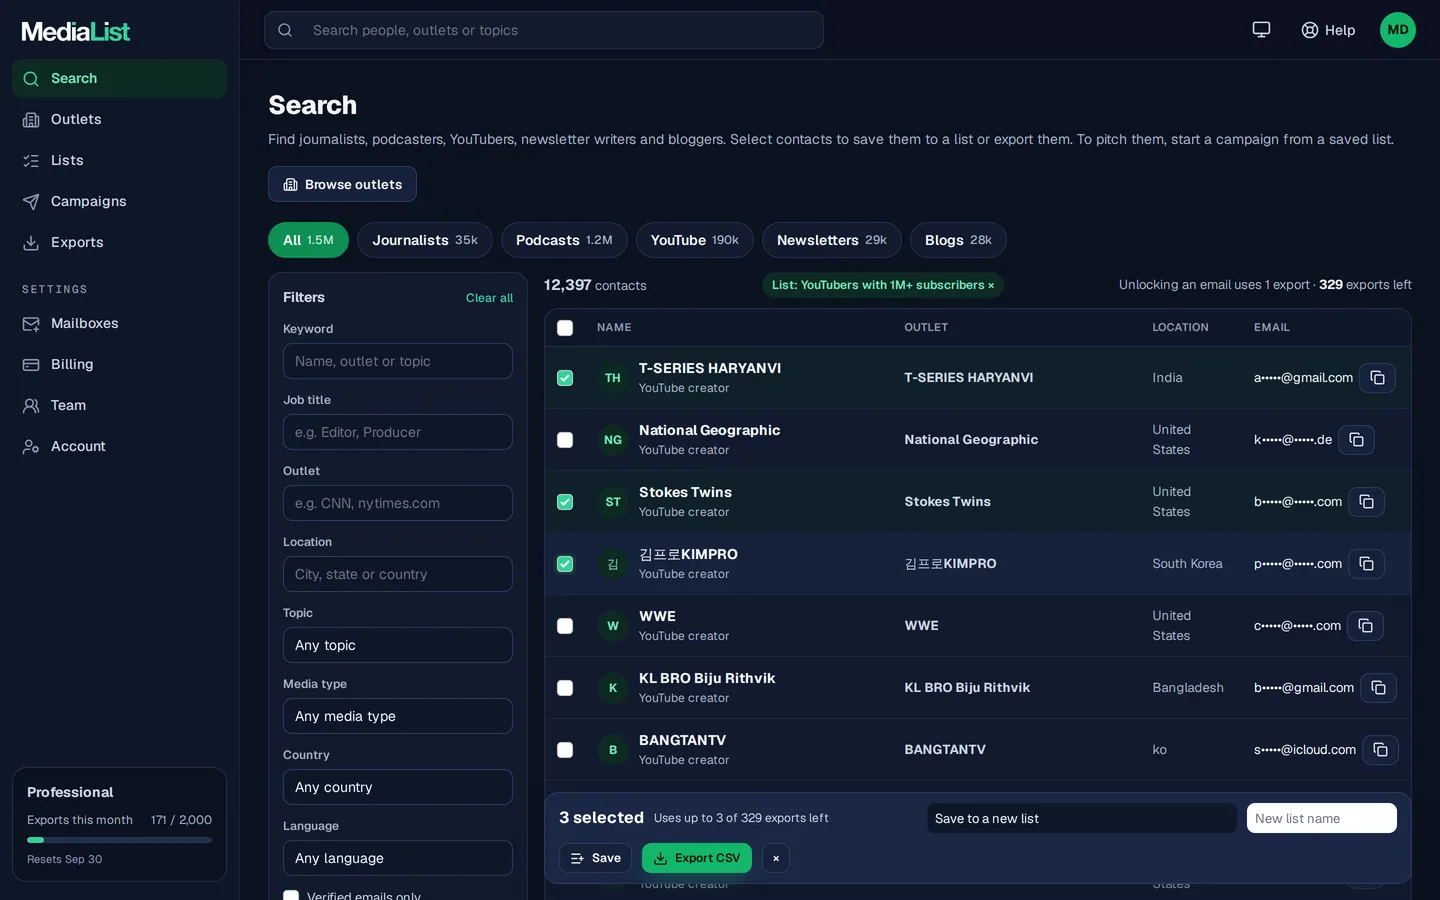Screen dimensions: 1440x900
Task: Check the National Geographic contact
Action: (565, 440)
